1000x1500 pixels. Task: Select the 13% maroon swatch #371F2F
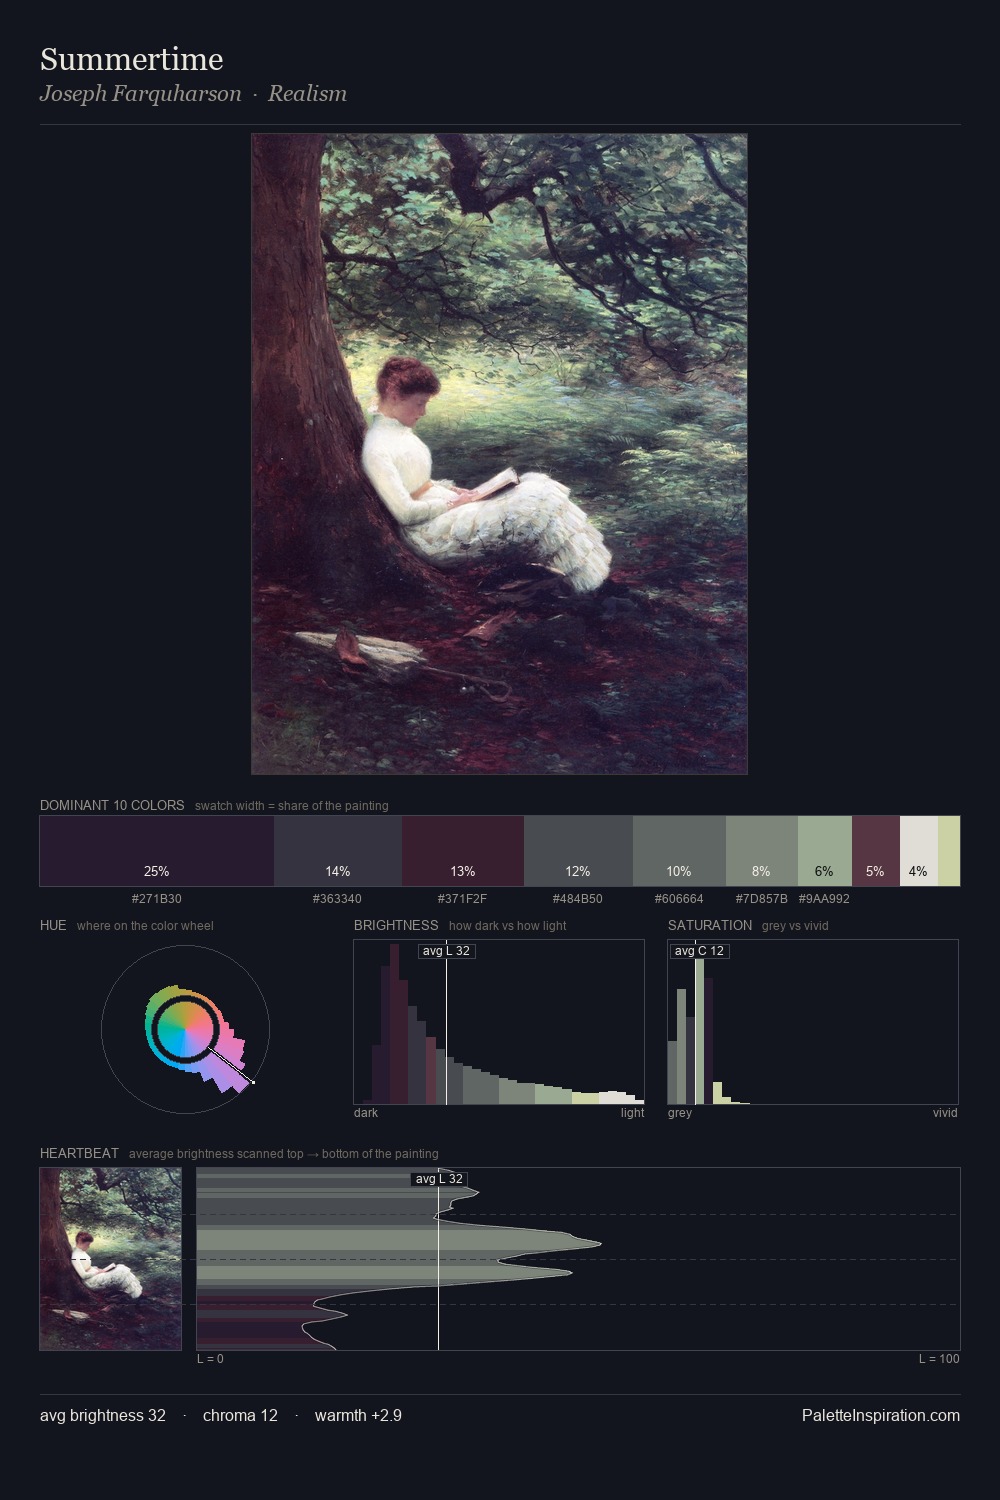tap(463, 851)
